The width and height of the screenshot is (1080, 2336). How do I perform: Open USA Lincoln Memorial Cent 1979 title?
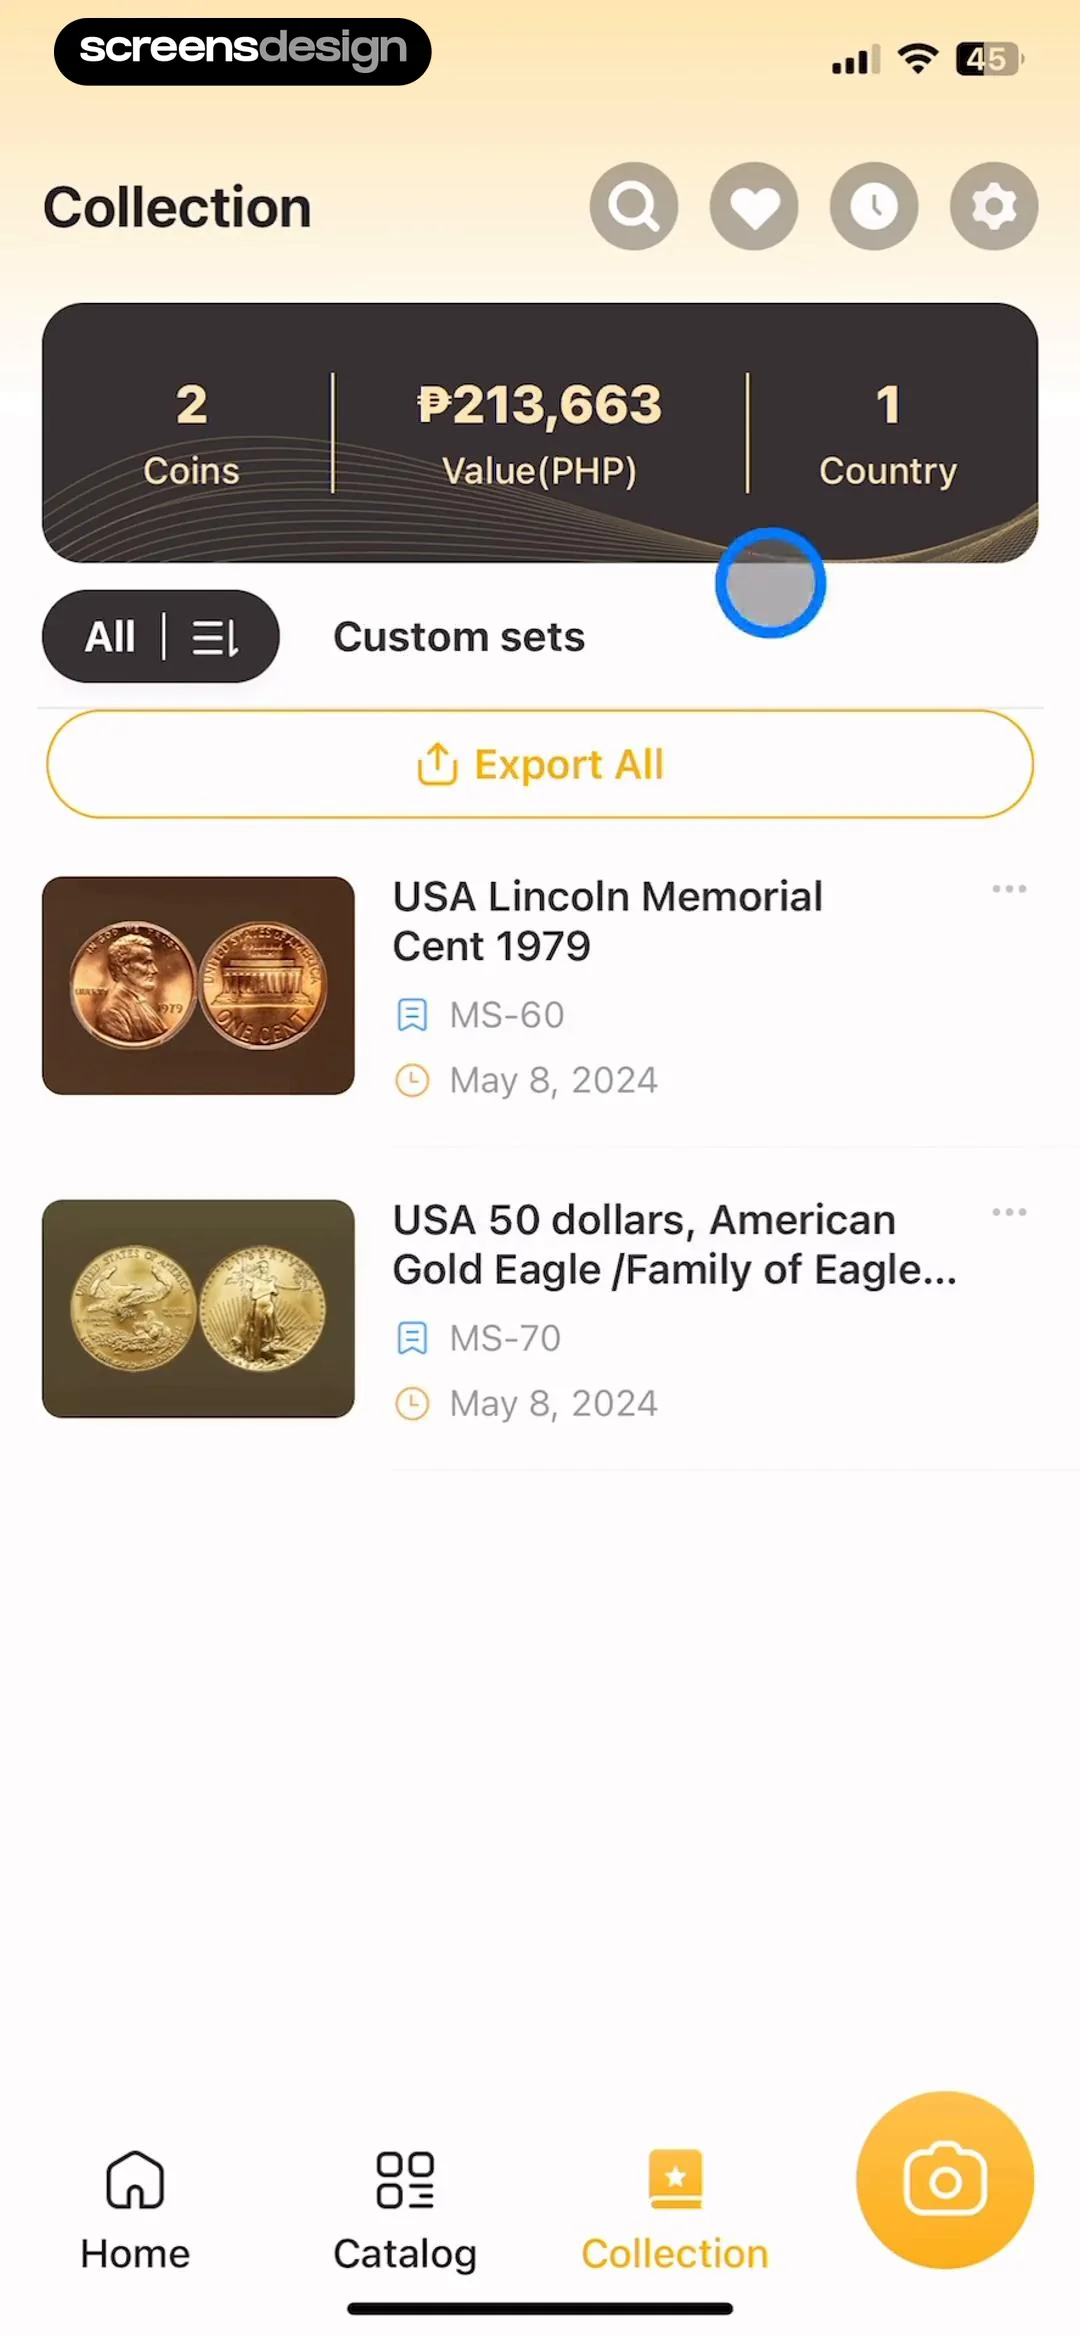pyautogui.click(x=607, y=921)
